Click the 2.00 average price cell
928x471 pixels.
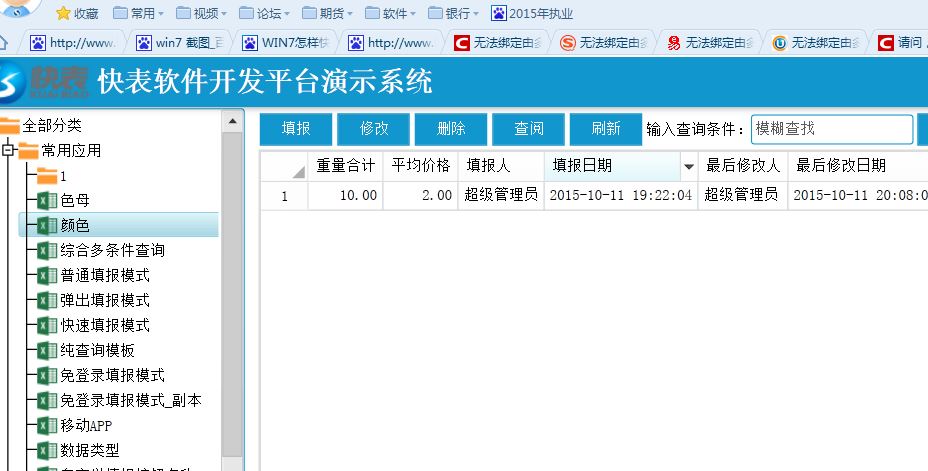[421, 196]
